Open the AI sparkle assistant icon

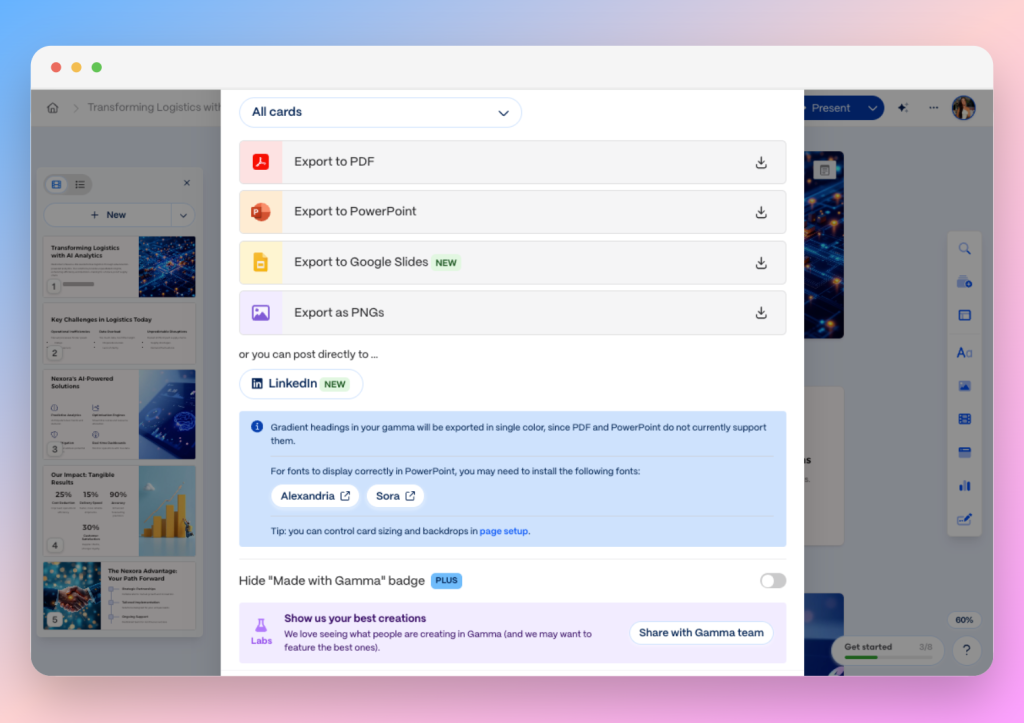[903, 108]
